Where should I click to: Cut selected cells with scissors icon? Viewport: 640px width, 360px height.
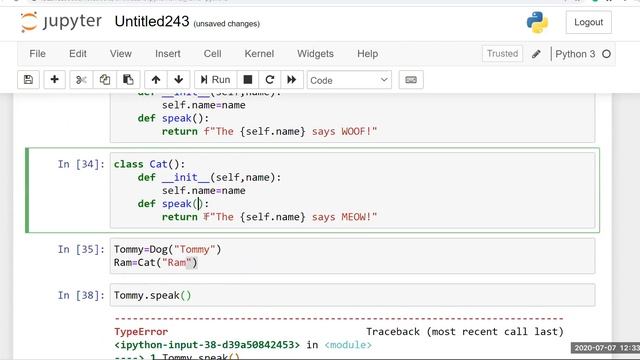[x=81, y=80]
